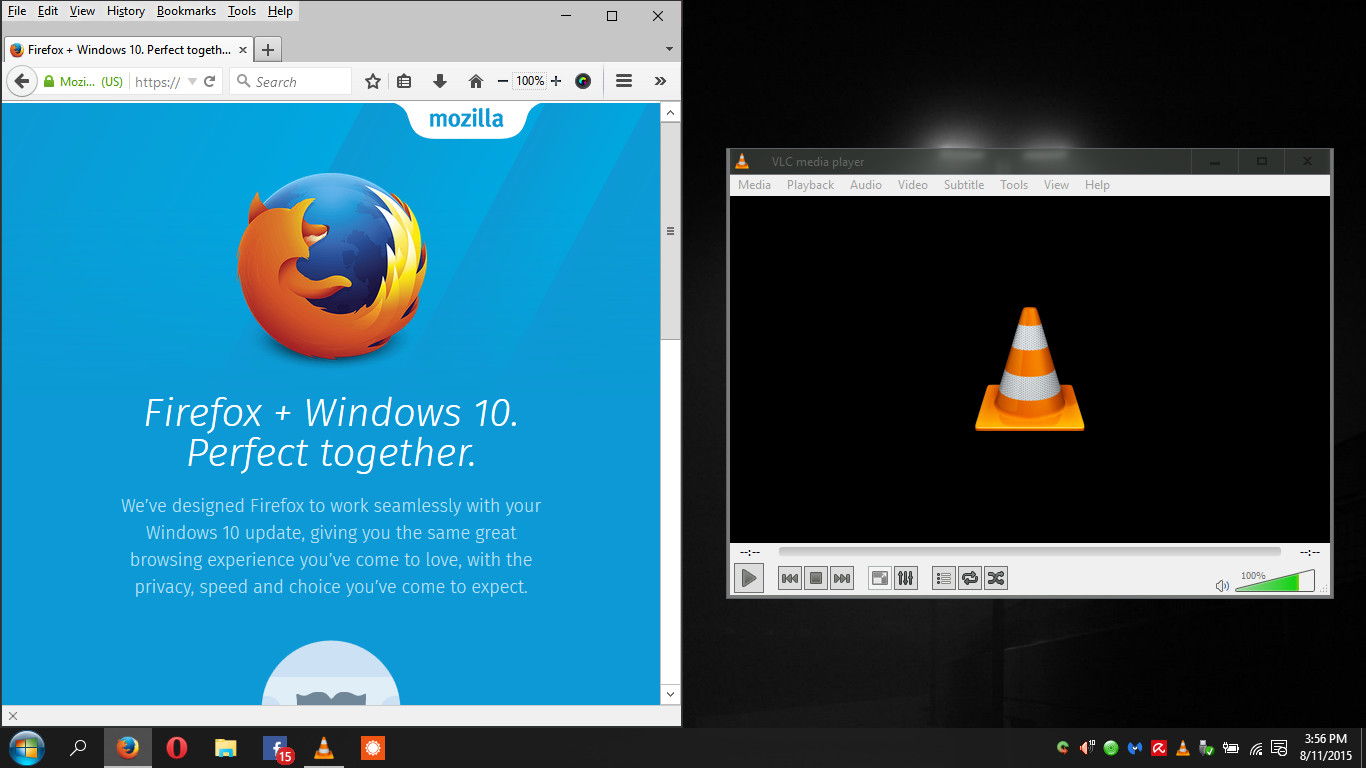Launch Opera from the taskbar

pyautogui.click(x=176, y=748)
